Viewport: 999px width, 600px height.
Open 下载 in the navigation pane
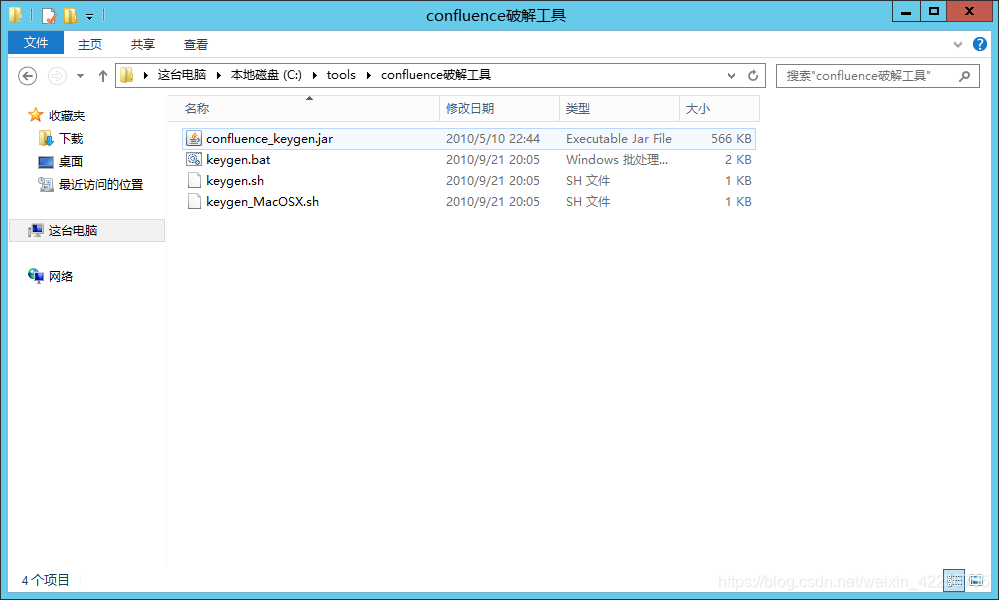[x=71, y=138]
